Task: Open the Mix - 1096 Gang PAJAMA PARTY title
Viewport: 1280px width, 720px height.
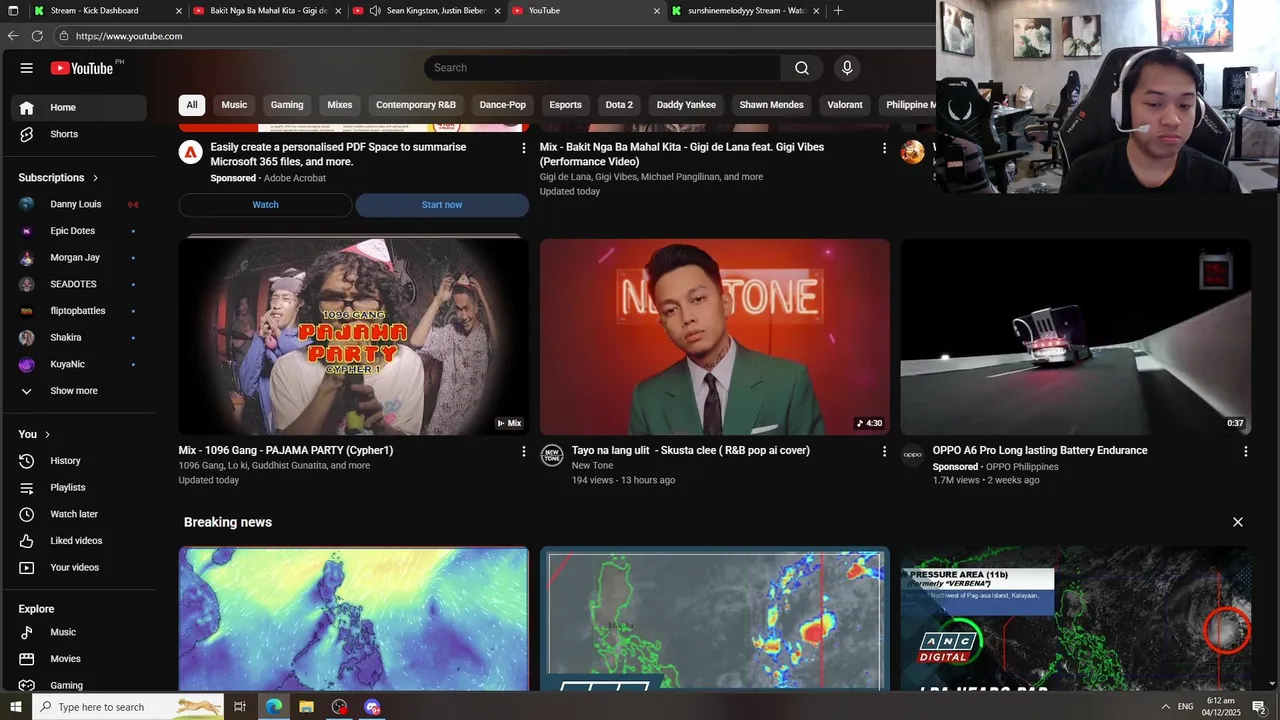Action: (286, 451)
